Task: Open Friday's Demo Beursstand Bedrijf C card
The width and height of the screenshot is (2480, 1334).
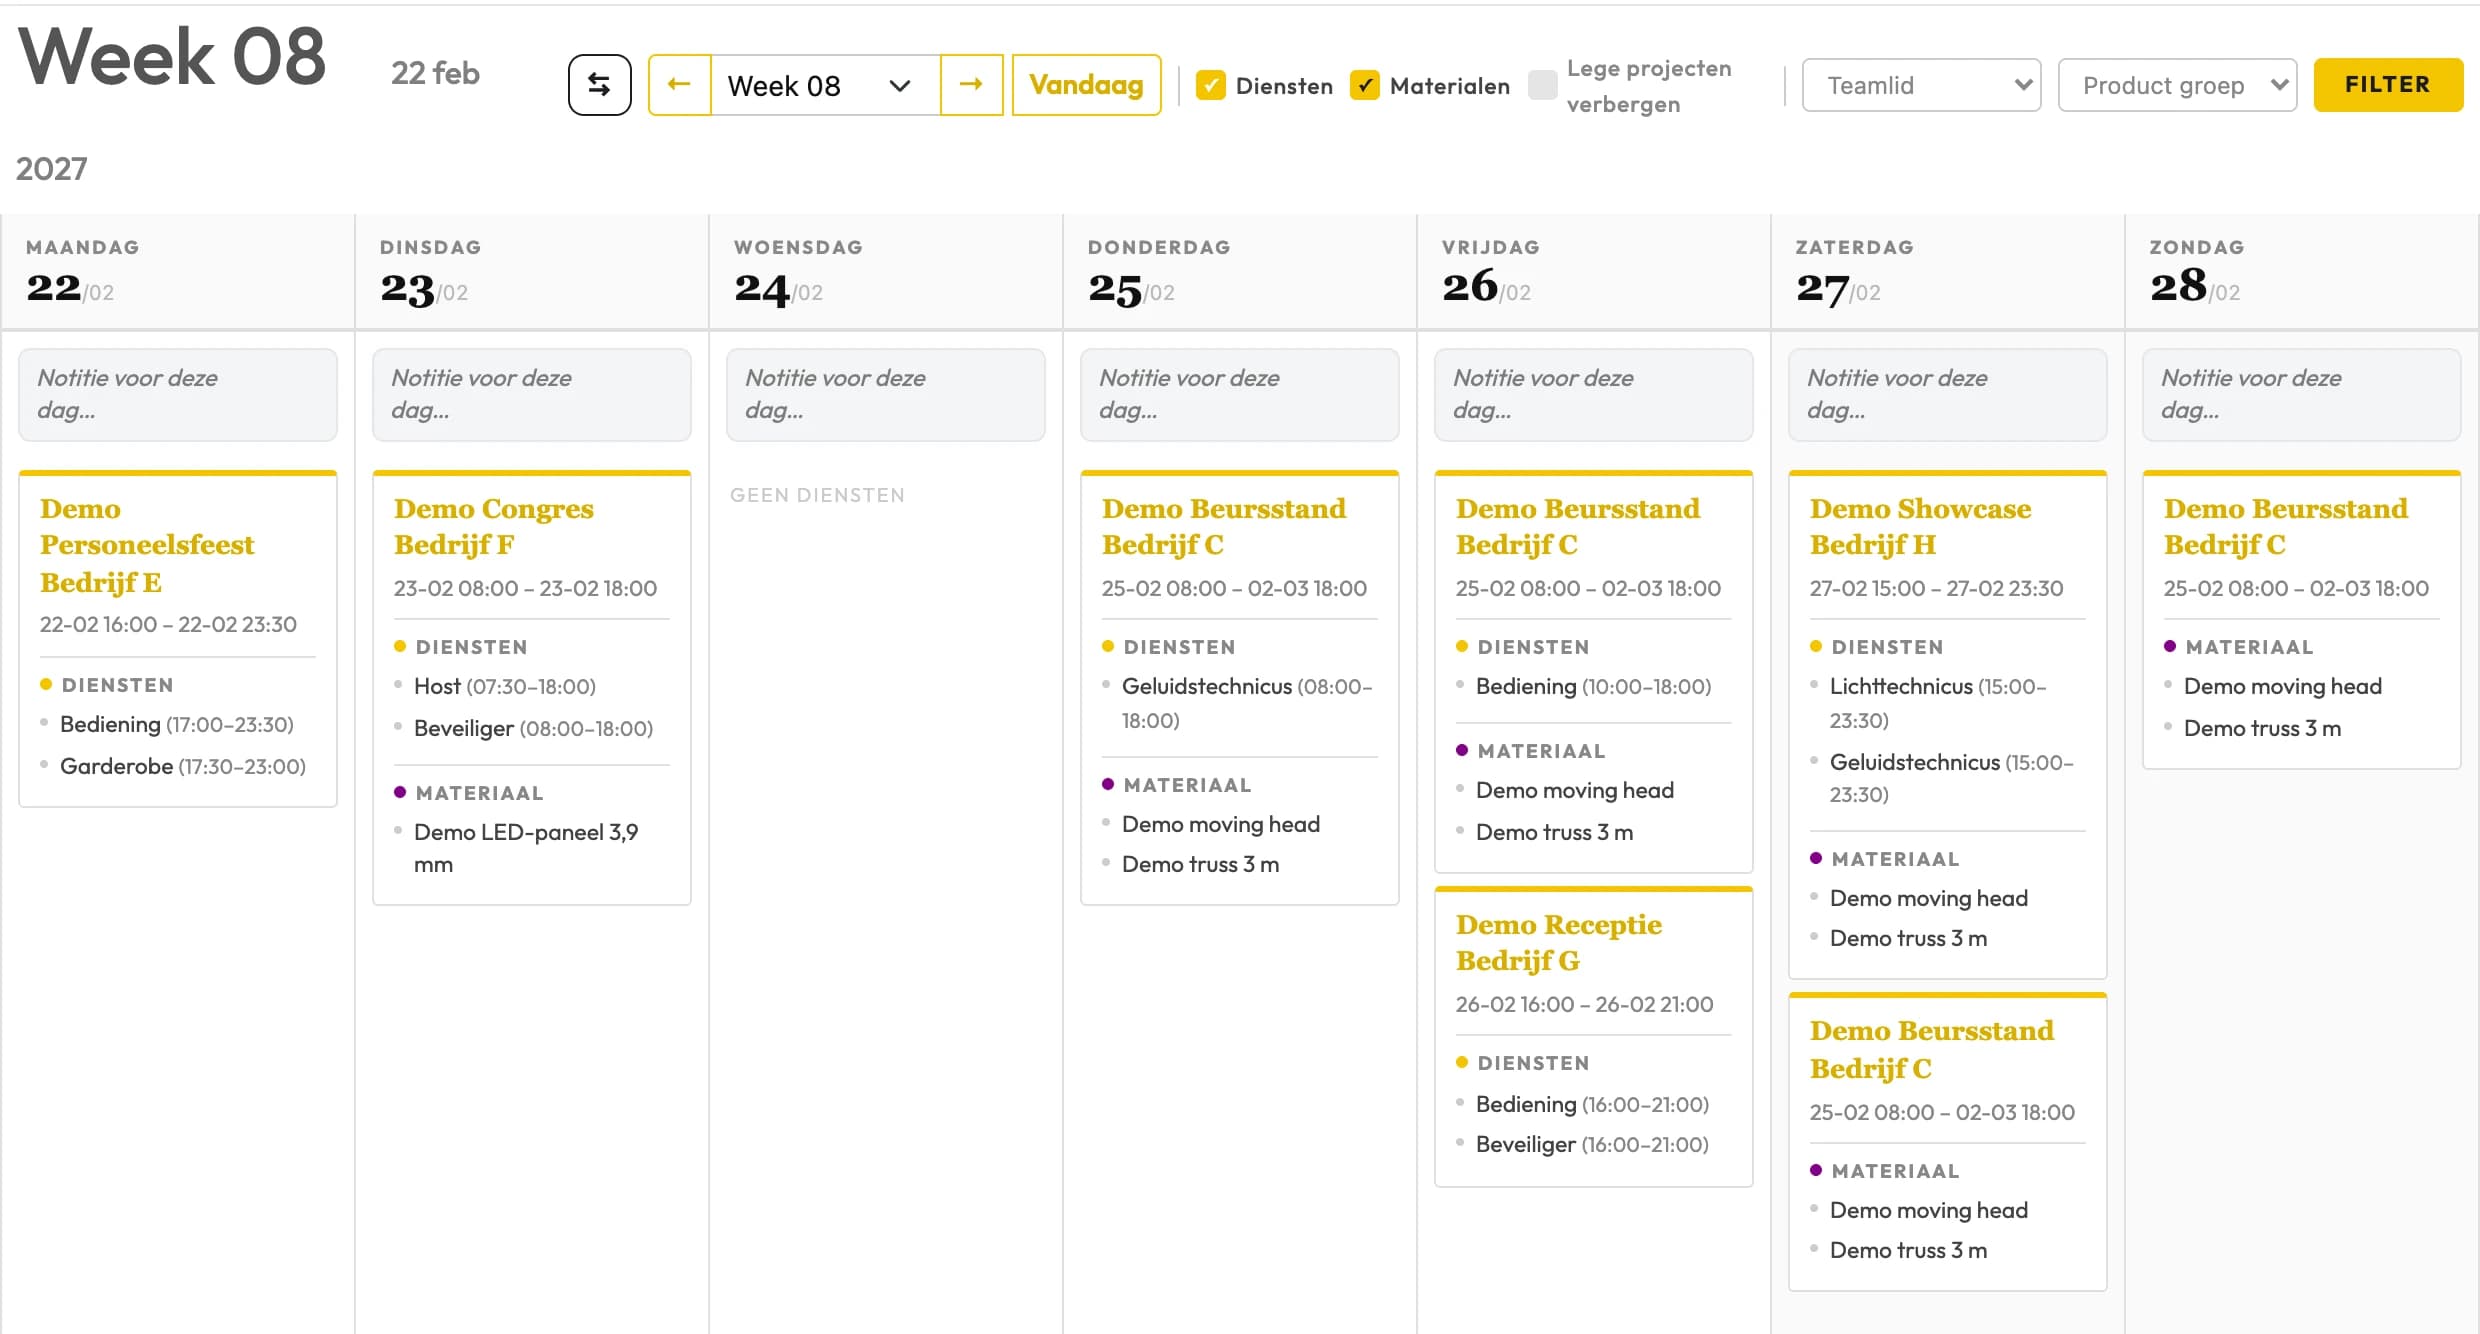Action: (1578, 526)
